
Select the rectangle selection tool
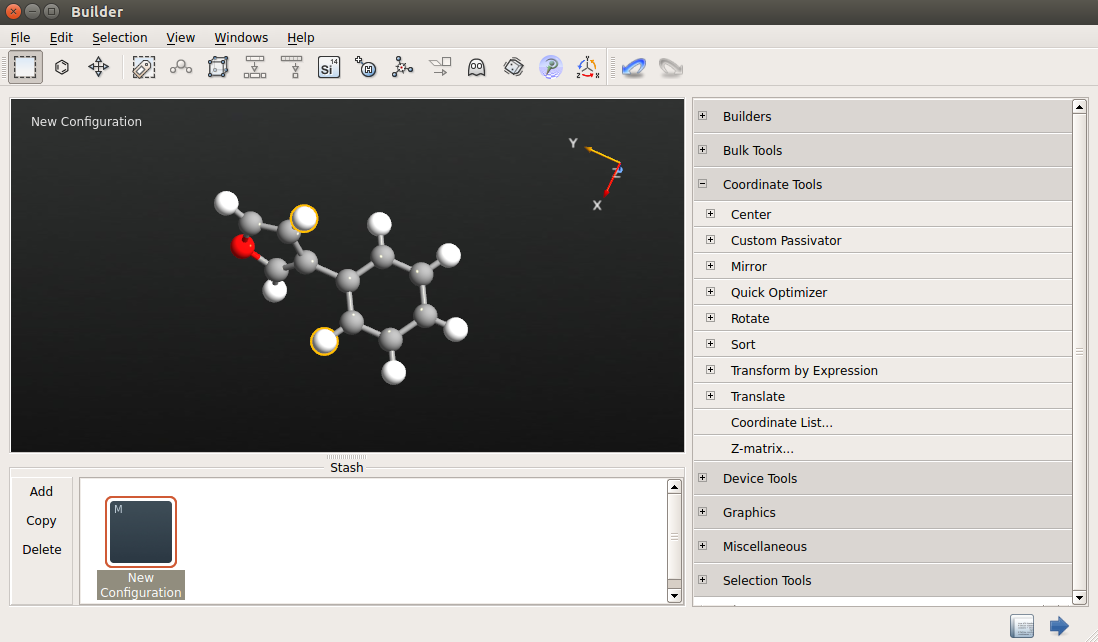click(x=25, y=67)
